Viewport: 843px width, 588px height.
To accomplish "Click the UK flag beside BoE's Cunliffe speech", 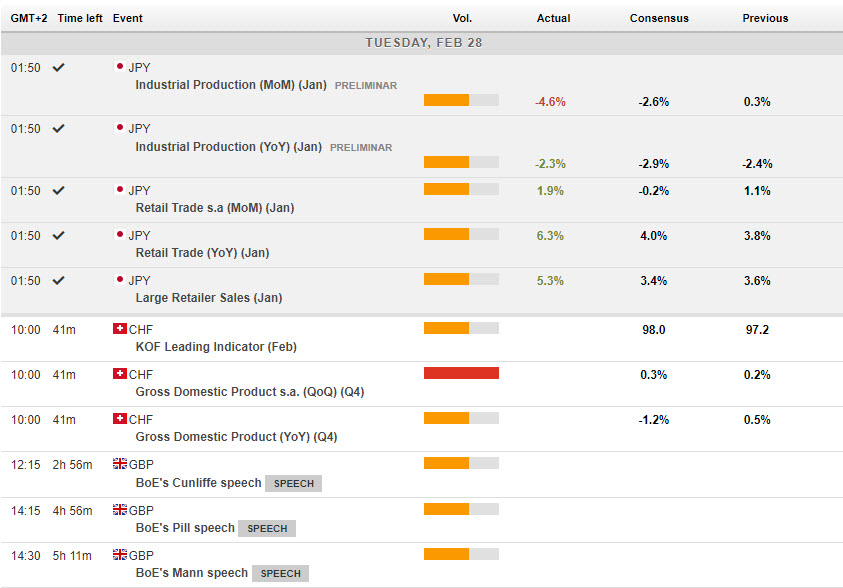I will point(120,464).
